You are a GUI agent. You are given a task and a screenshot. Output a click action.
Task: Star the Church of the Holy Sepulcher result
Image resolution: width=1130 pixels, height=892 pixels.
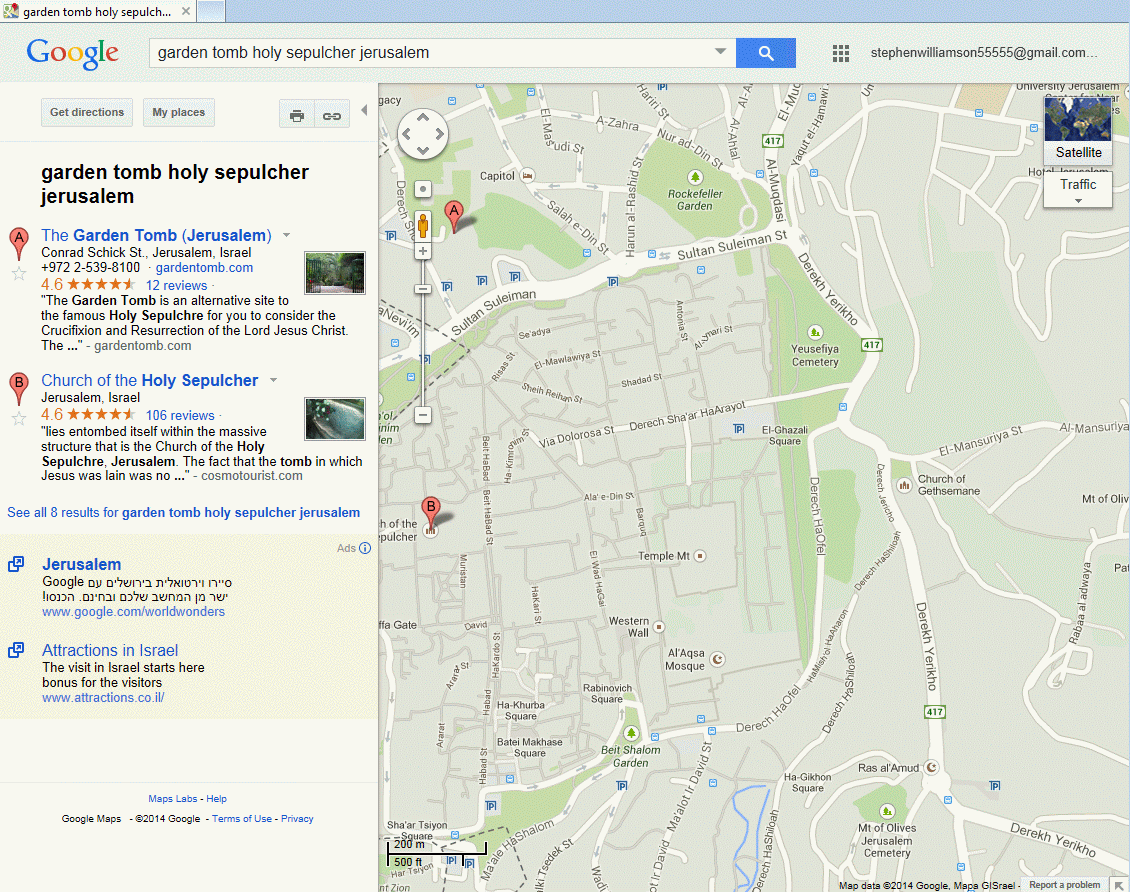(19, 419)
